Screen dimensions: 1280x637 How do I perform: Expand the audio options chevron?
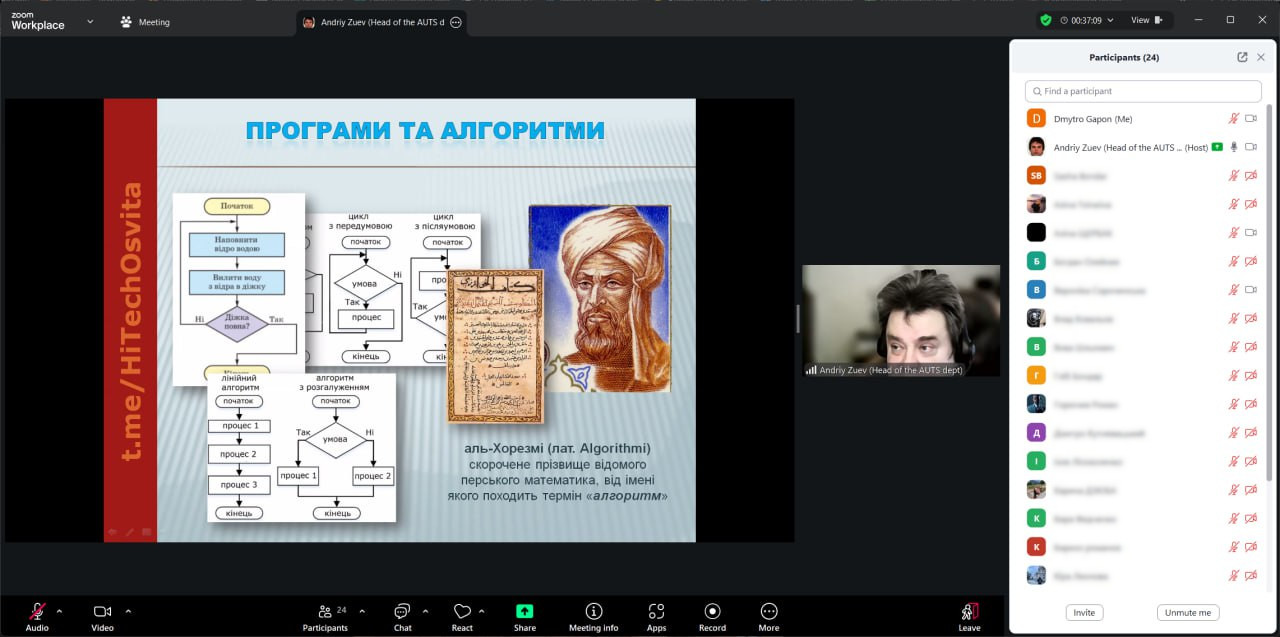pos(59,611)
